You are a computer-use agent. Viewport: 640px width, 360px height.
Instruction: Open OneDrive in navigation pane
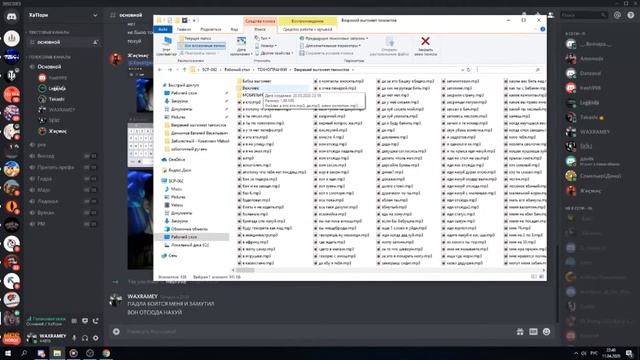point(175,160)
